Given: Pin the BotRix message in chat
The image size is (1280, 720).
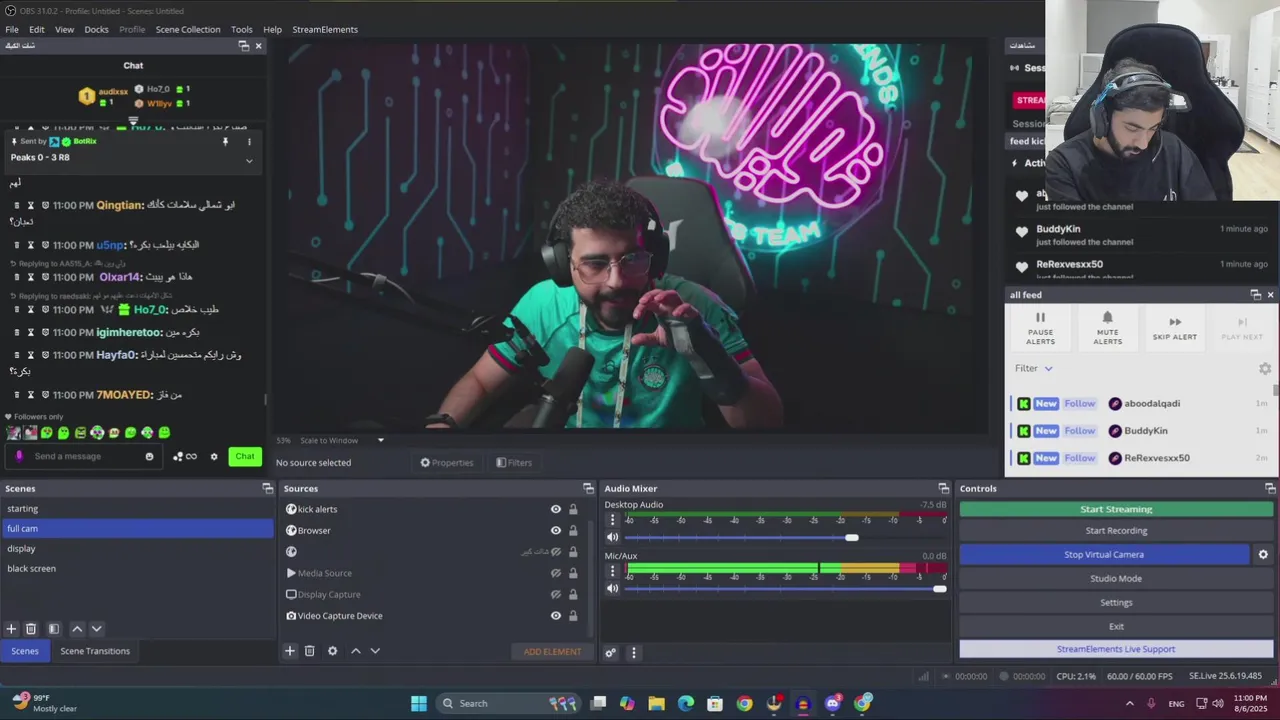Looking at the screenshot, I should (225, 142).
